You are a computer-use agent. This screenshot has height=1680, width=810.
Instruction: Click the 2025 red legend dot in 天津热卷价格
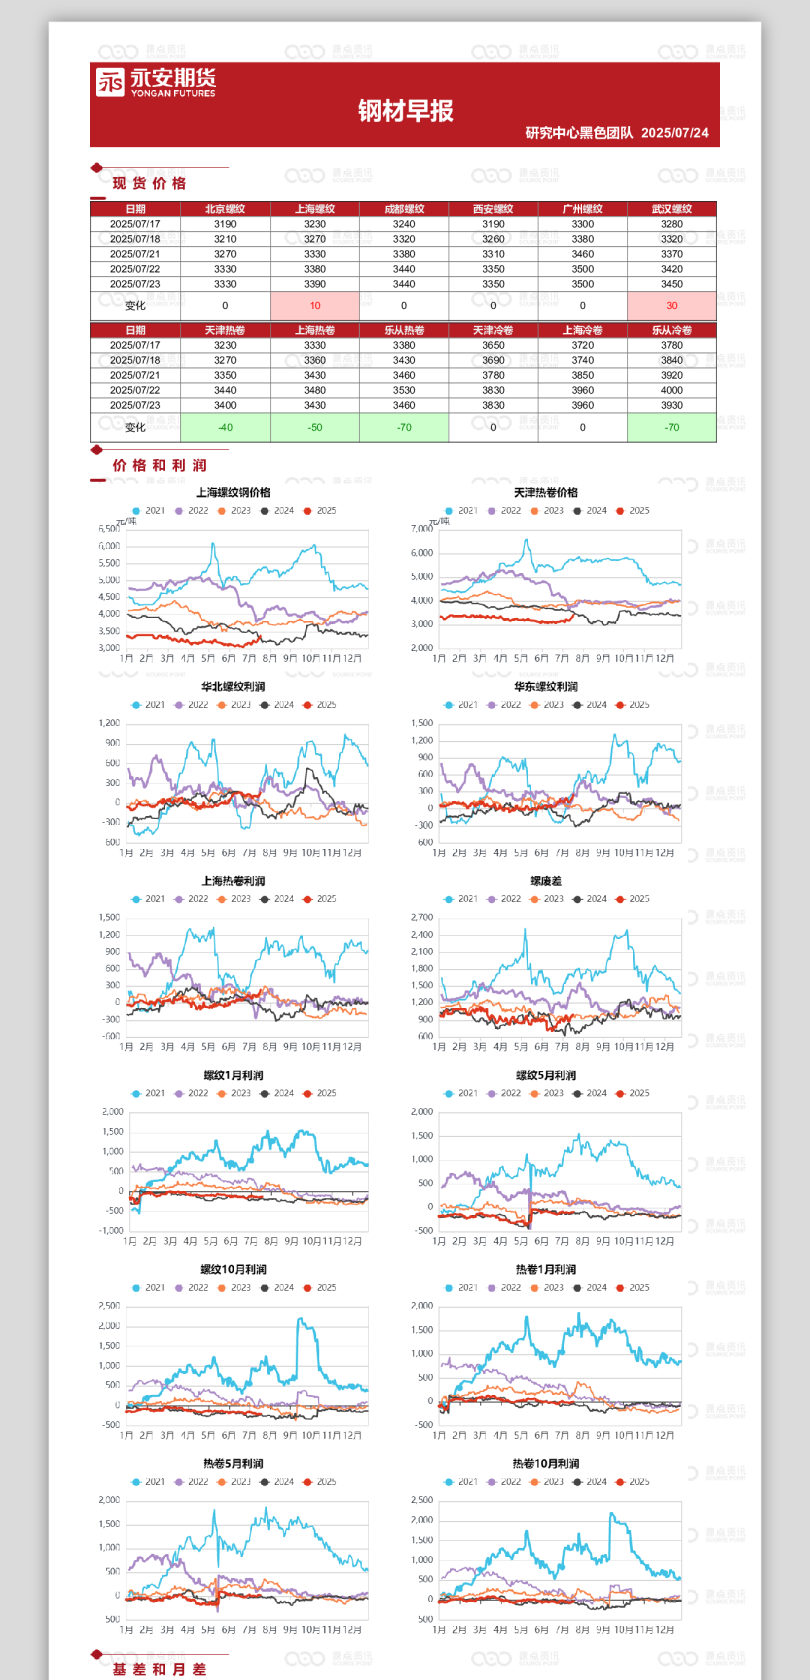(620, 511)
